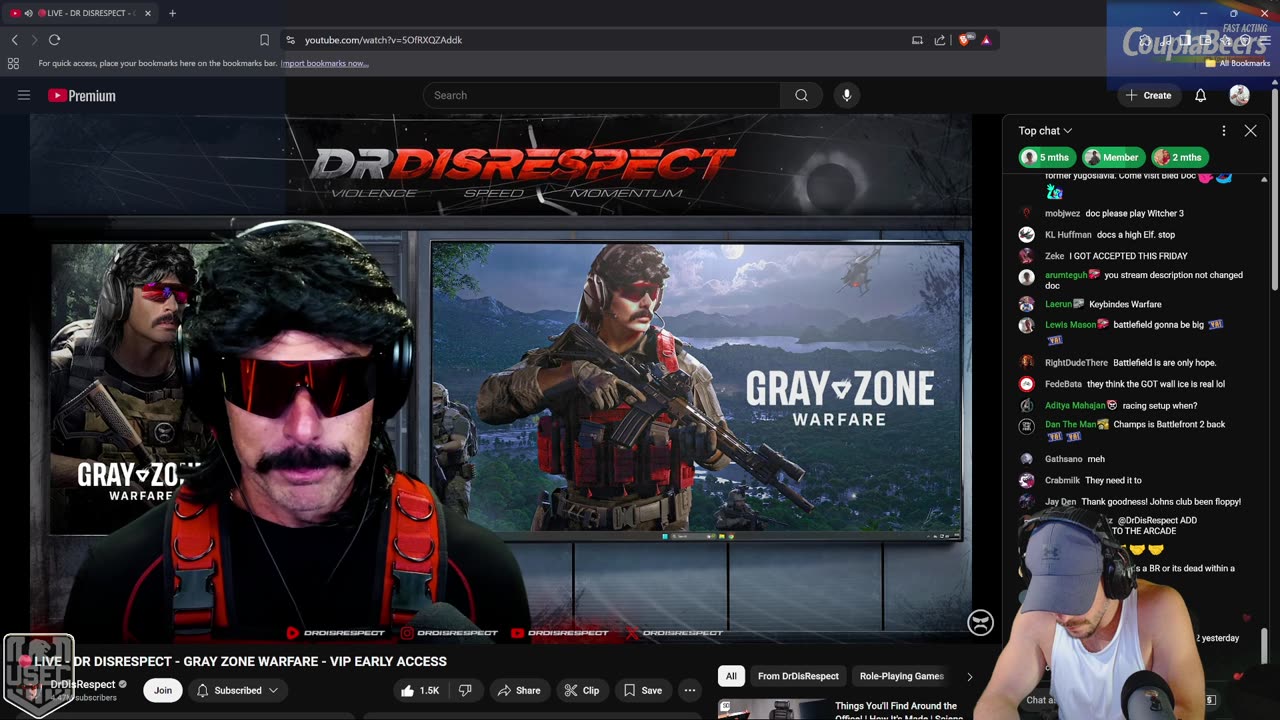Click username Lewis Mason in chat
Image resolution: width=1280 pixels, height=720 pixels.
(1070, 325)
